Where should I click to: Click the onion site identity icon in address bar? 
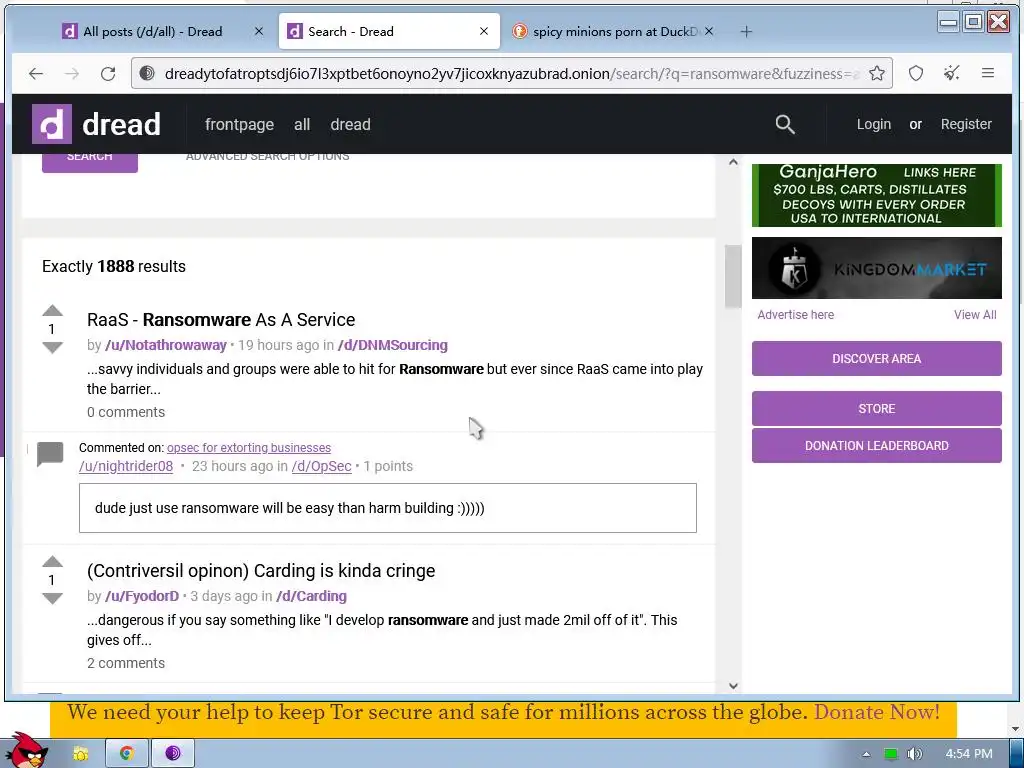click(x=147, y=74)
